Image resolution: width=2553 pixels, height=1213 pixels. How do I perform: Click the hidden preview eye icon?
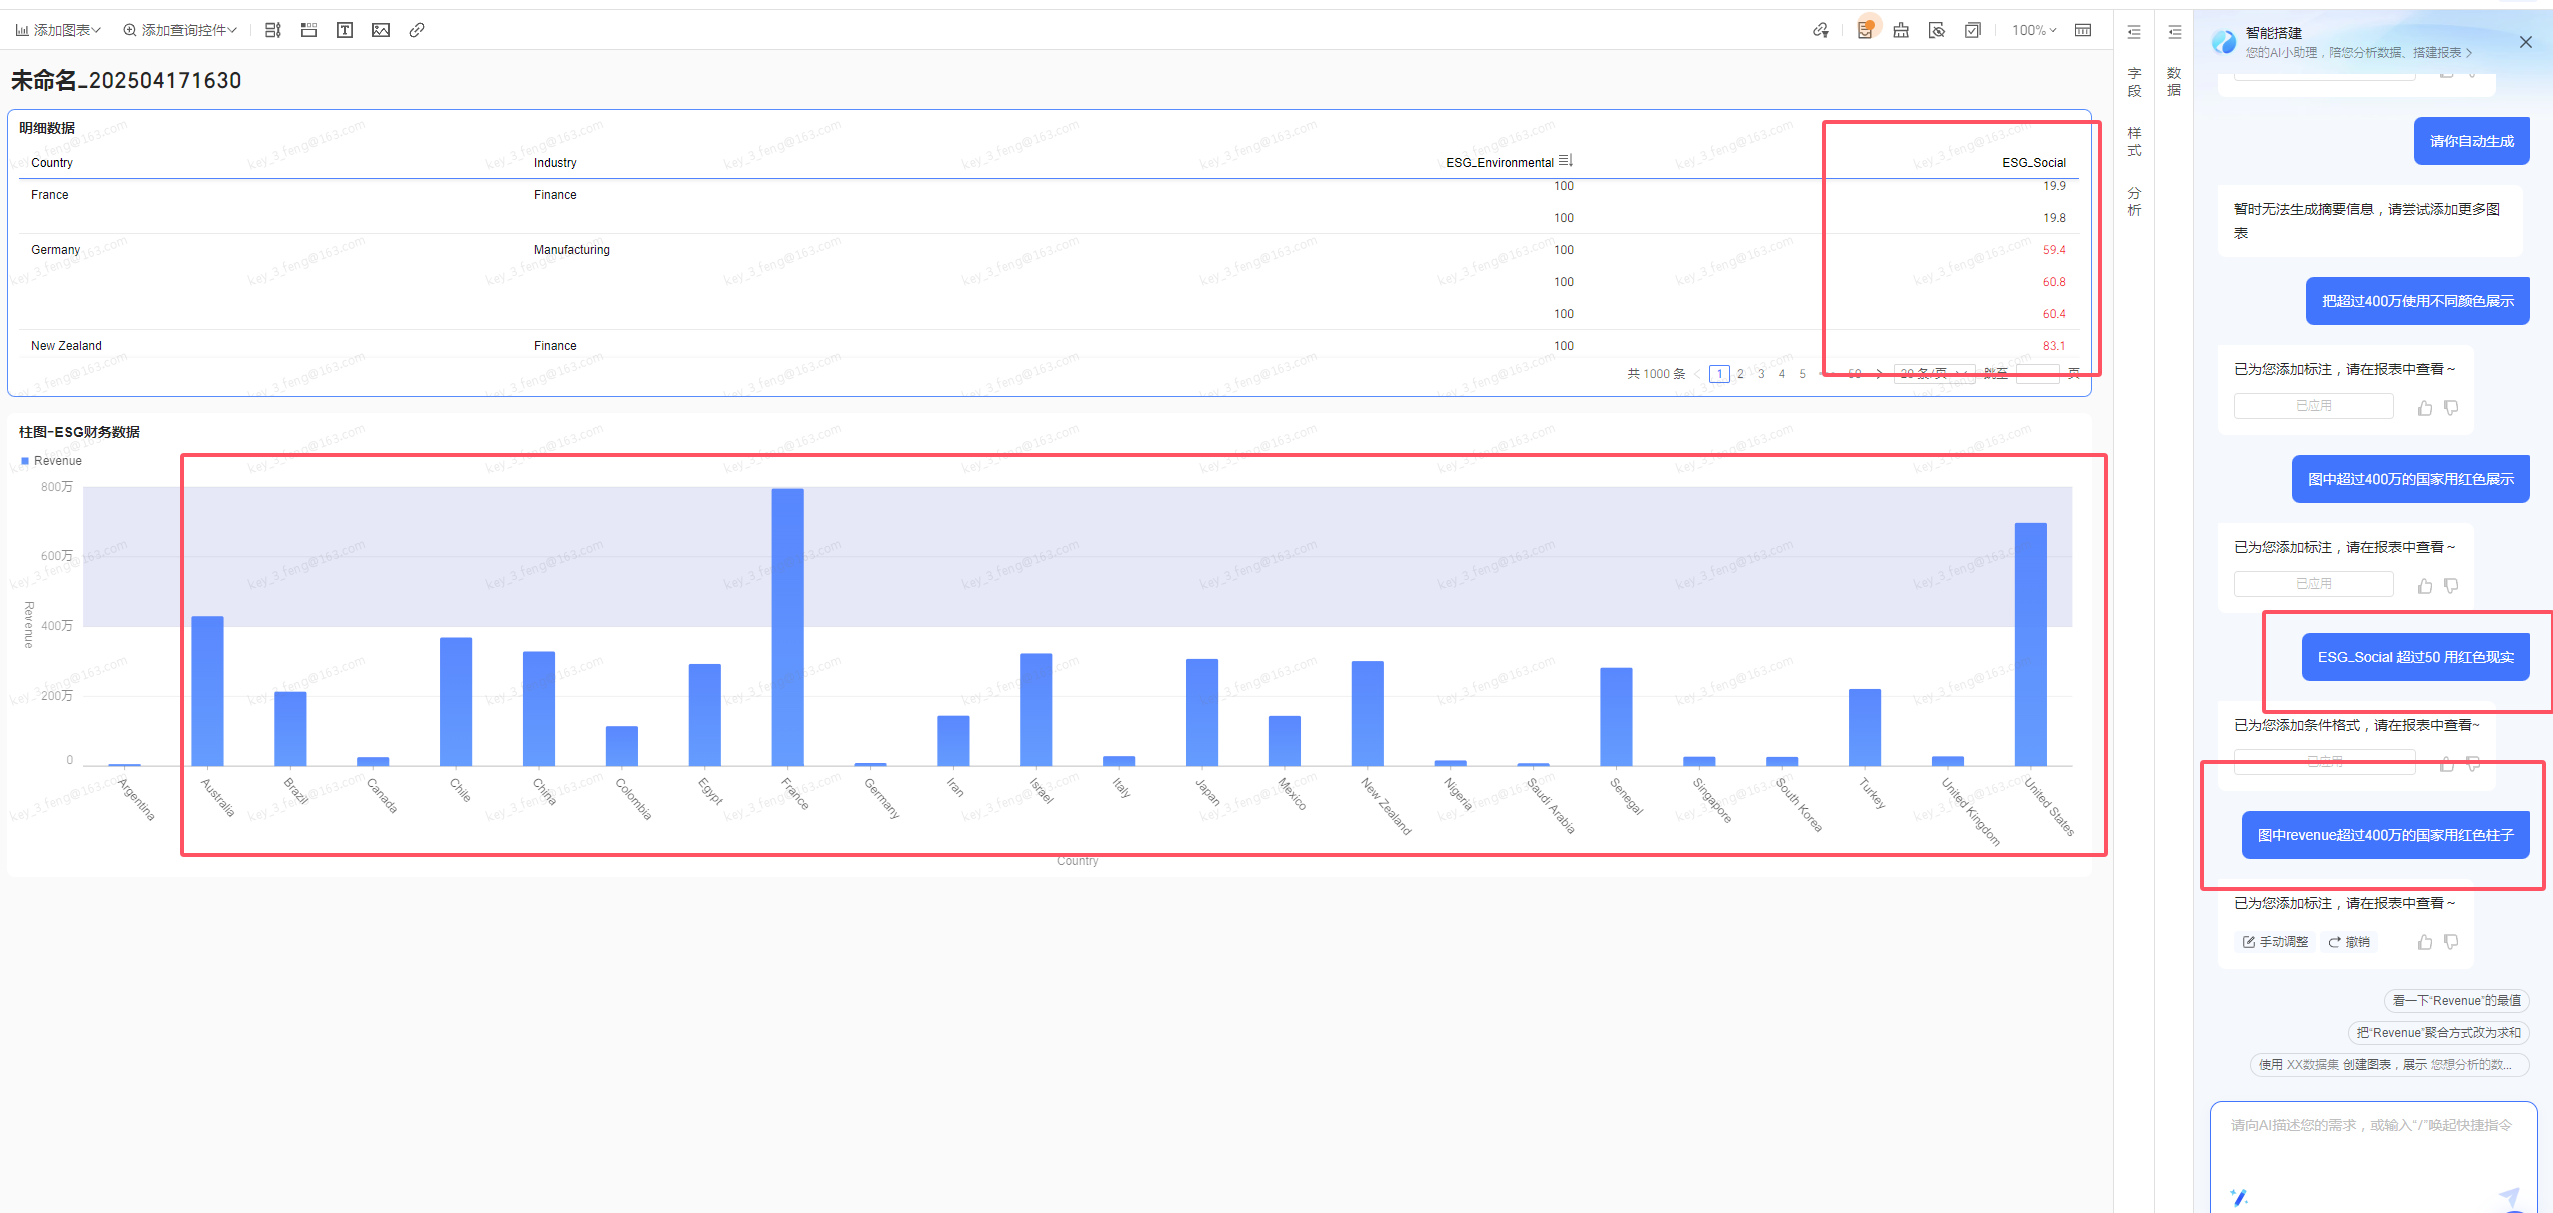(1937, 30)
